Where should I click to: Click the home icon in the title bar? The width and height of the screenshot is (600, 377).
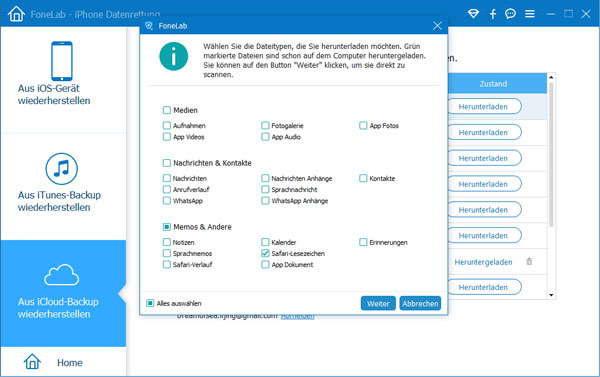click(16, 14)
